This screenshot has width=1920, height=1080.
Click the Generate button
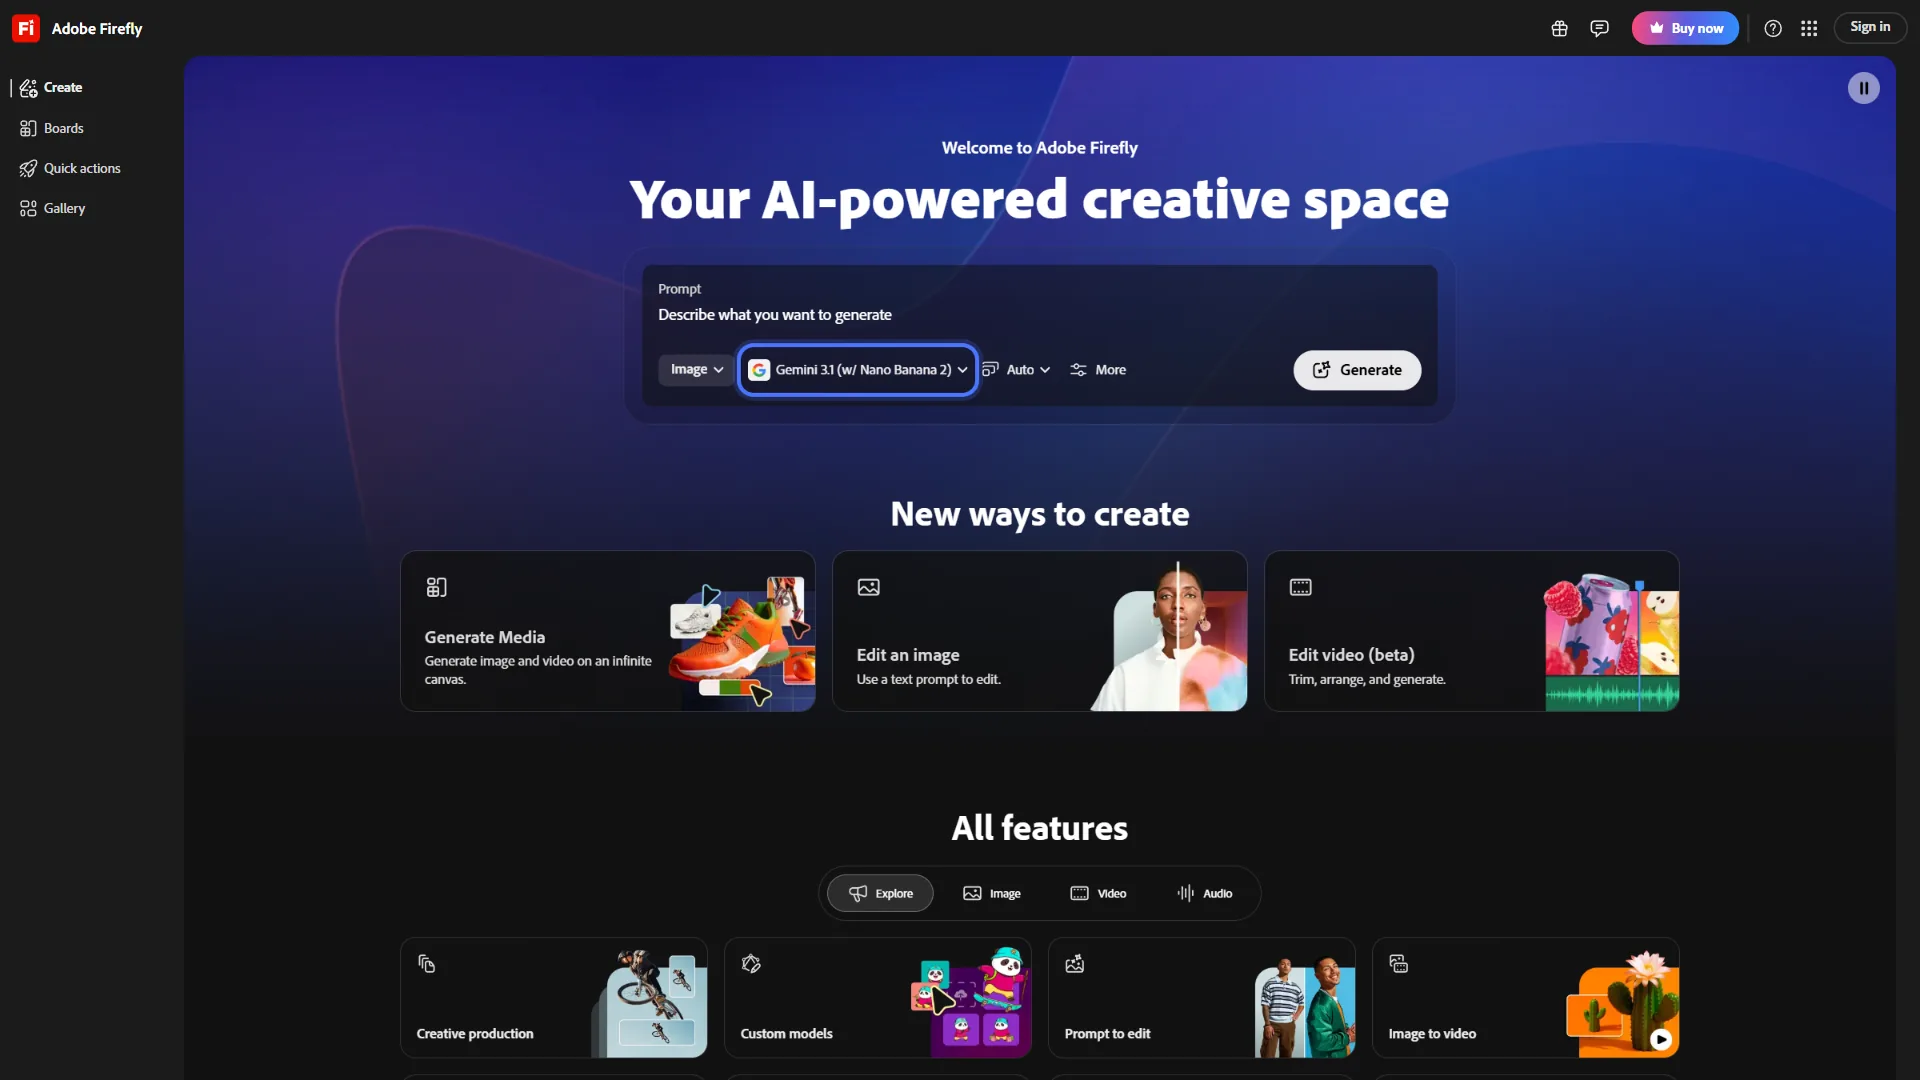pyautogui.click(x=1357, y=370)
